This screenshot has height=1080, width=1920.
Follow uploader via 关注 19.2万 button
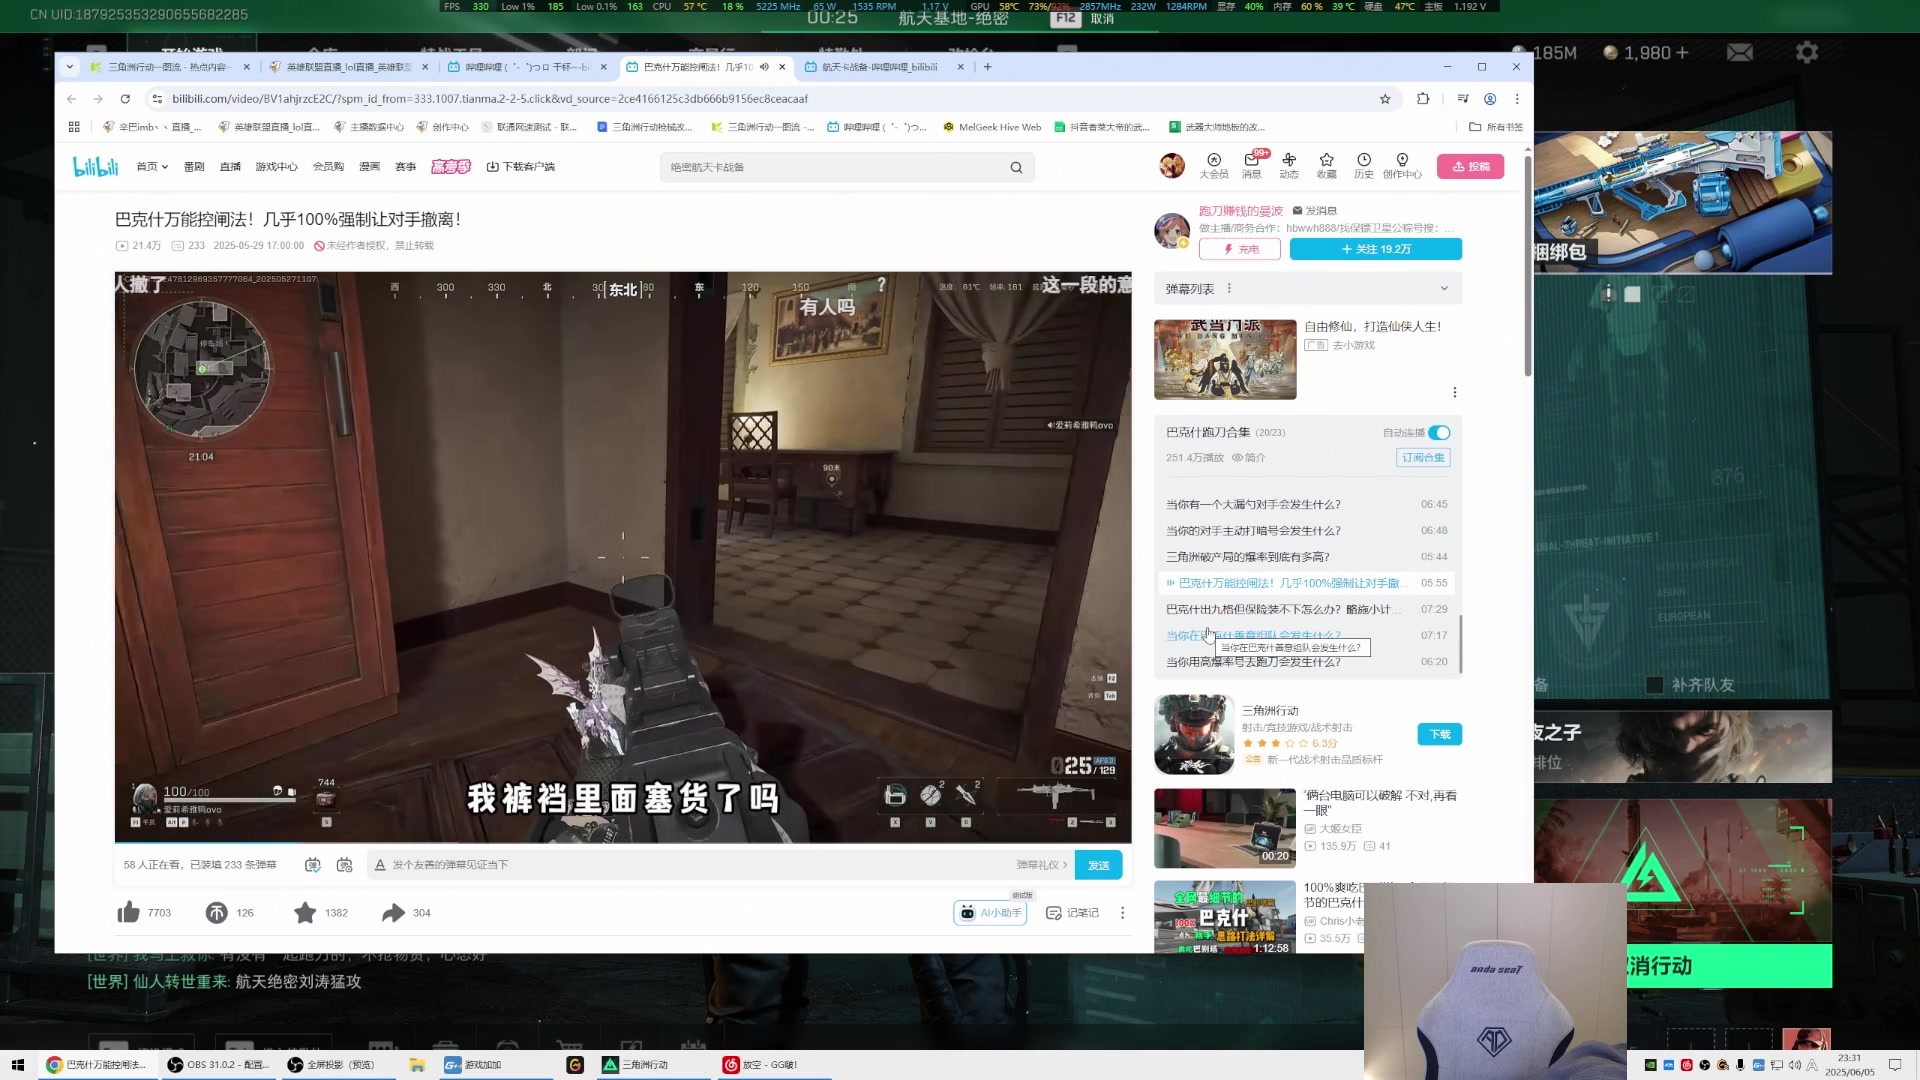tap(1376, 249)
